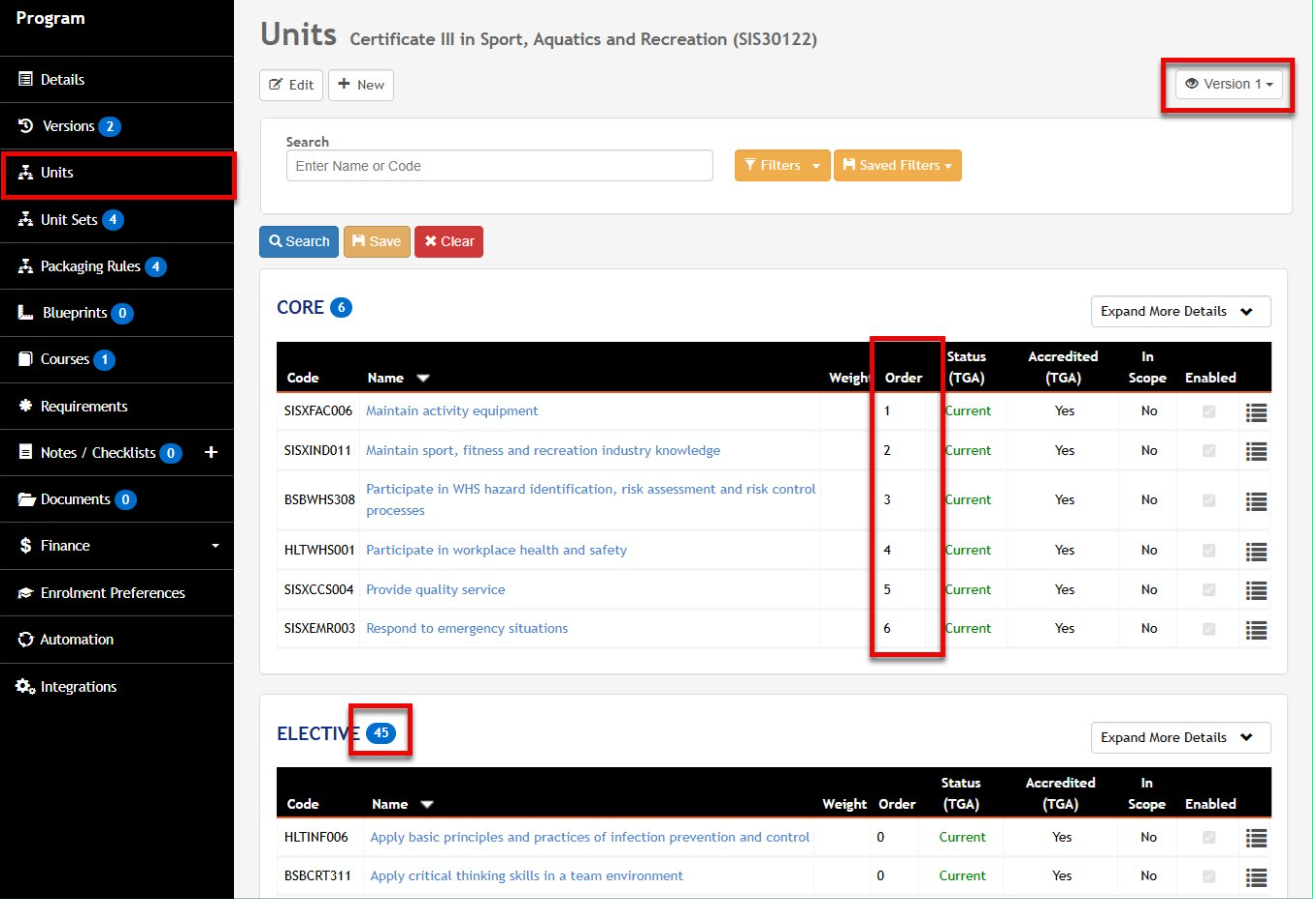
Task: Open row menu icon for HLTWHS001
Action: point(1256,551)
